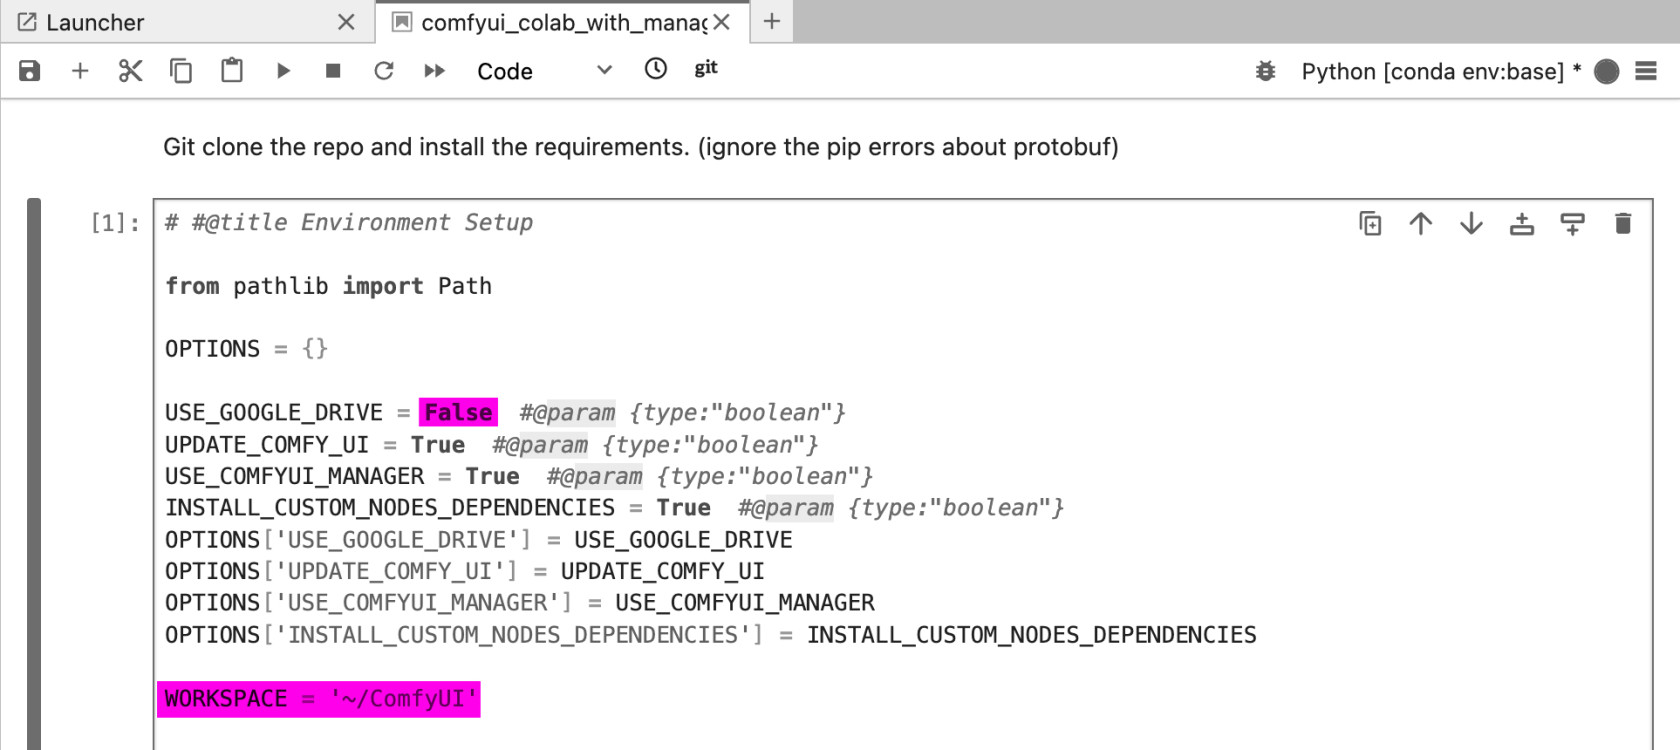Switch kernel via Python [conda env:base]

pos(1433,71)
